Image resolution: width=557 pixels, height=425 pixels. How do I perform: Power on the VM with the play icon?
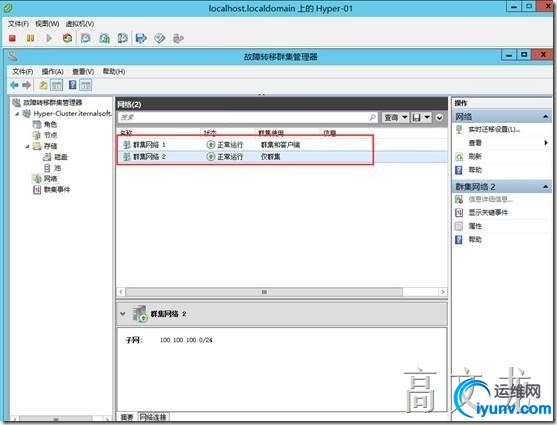click(x=49, y=38)
